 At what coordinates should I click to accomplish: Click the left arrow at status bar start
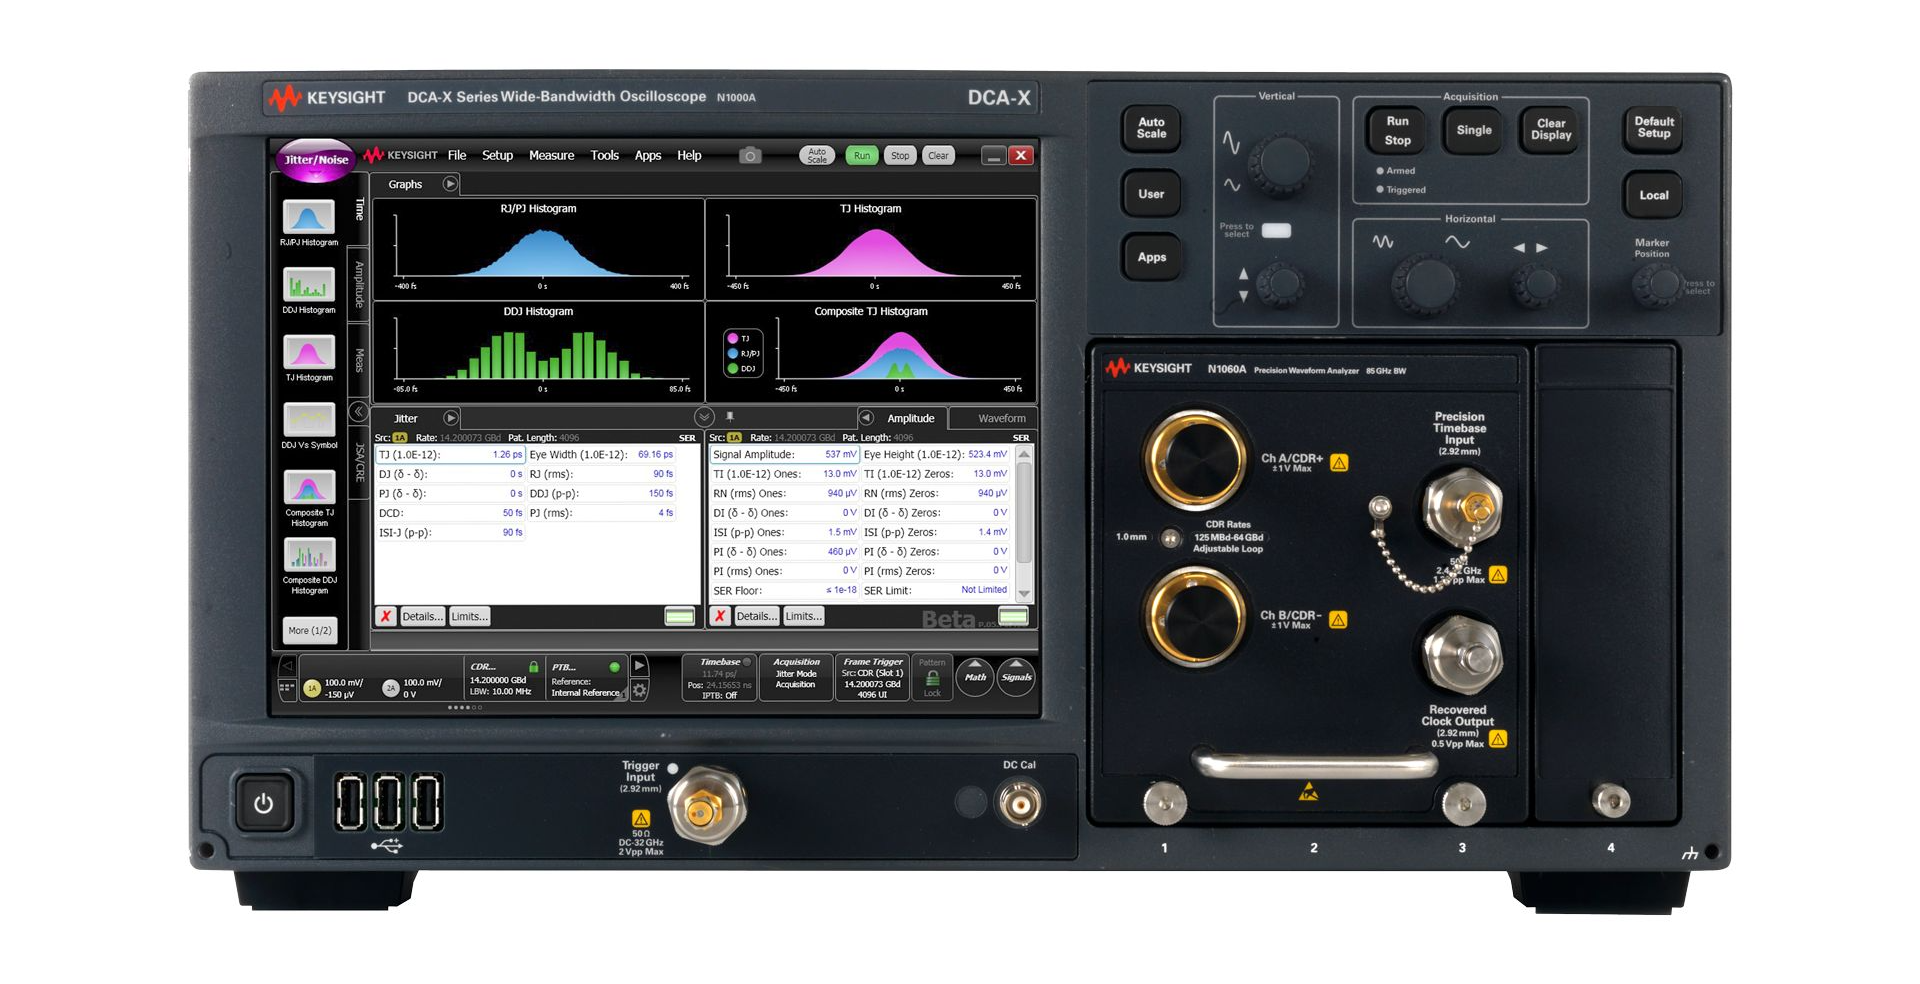287,665
